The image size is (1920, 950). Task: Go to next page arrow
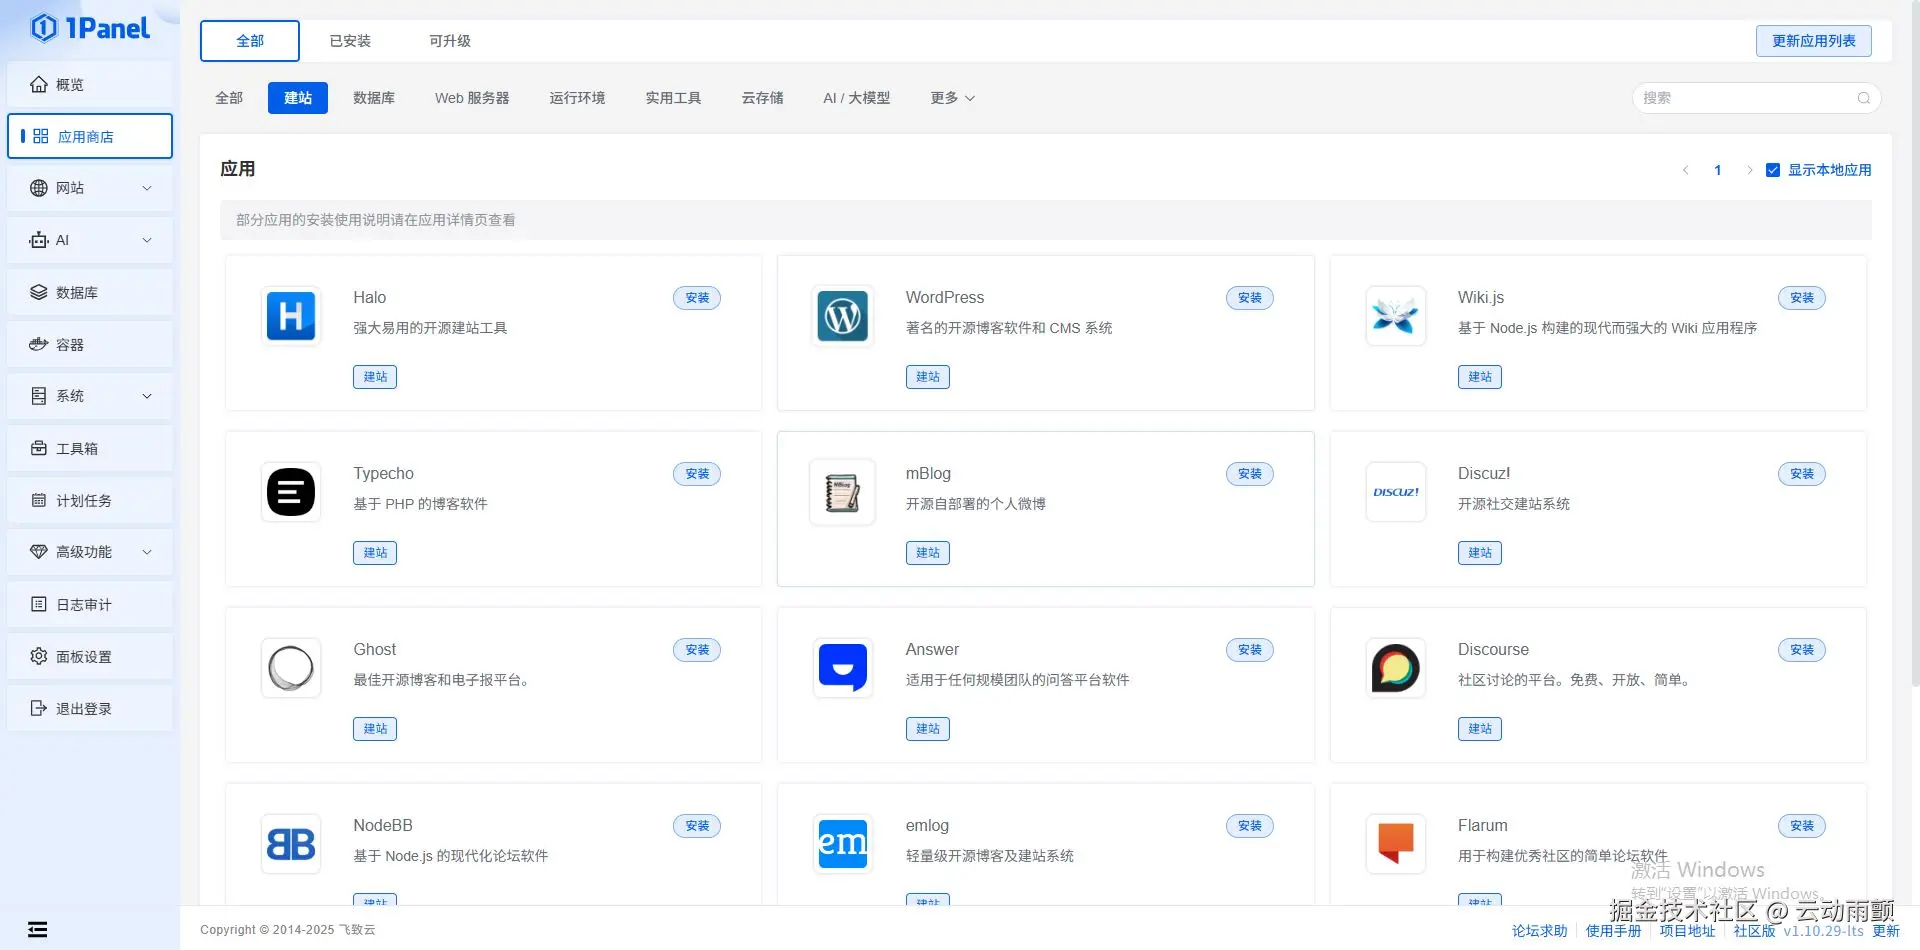click(1749, 170)
